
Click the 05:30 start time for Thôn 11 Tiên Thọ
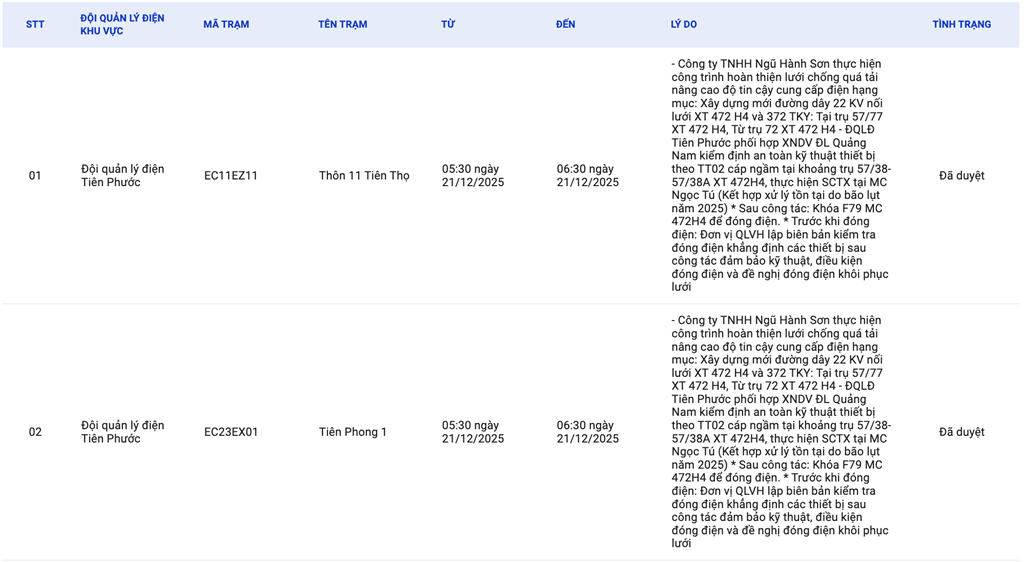tap(473, 176)
